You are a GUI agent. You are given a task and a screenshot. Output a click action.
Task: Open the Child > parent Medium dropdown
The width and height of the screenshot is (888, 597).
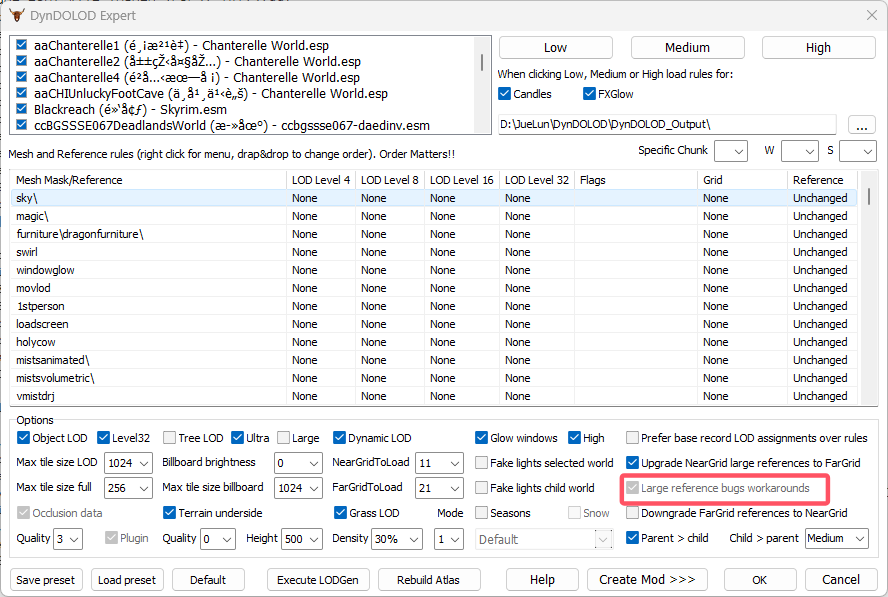coord(836,538)
